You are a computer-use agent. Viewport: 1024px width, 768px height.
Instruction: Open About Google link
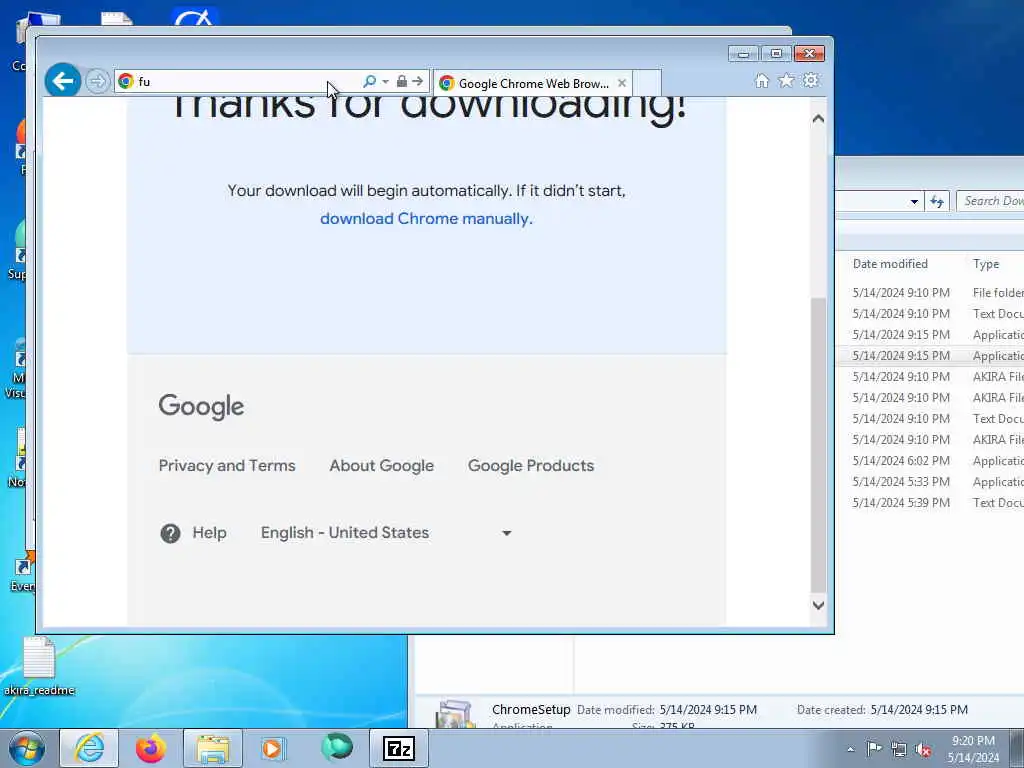[381, 466]
